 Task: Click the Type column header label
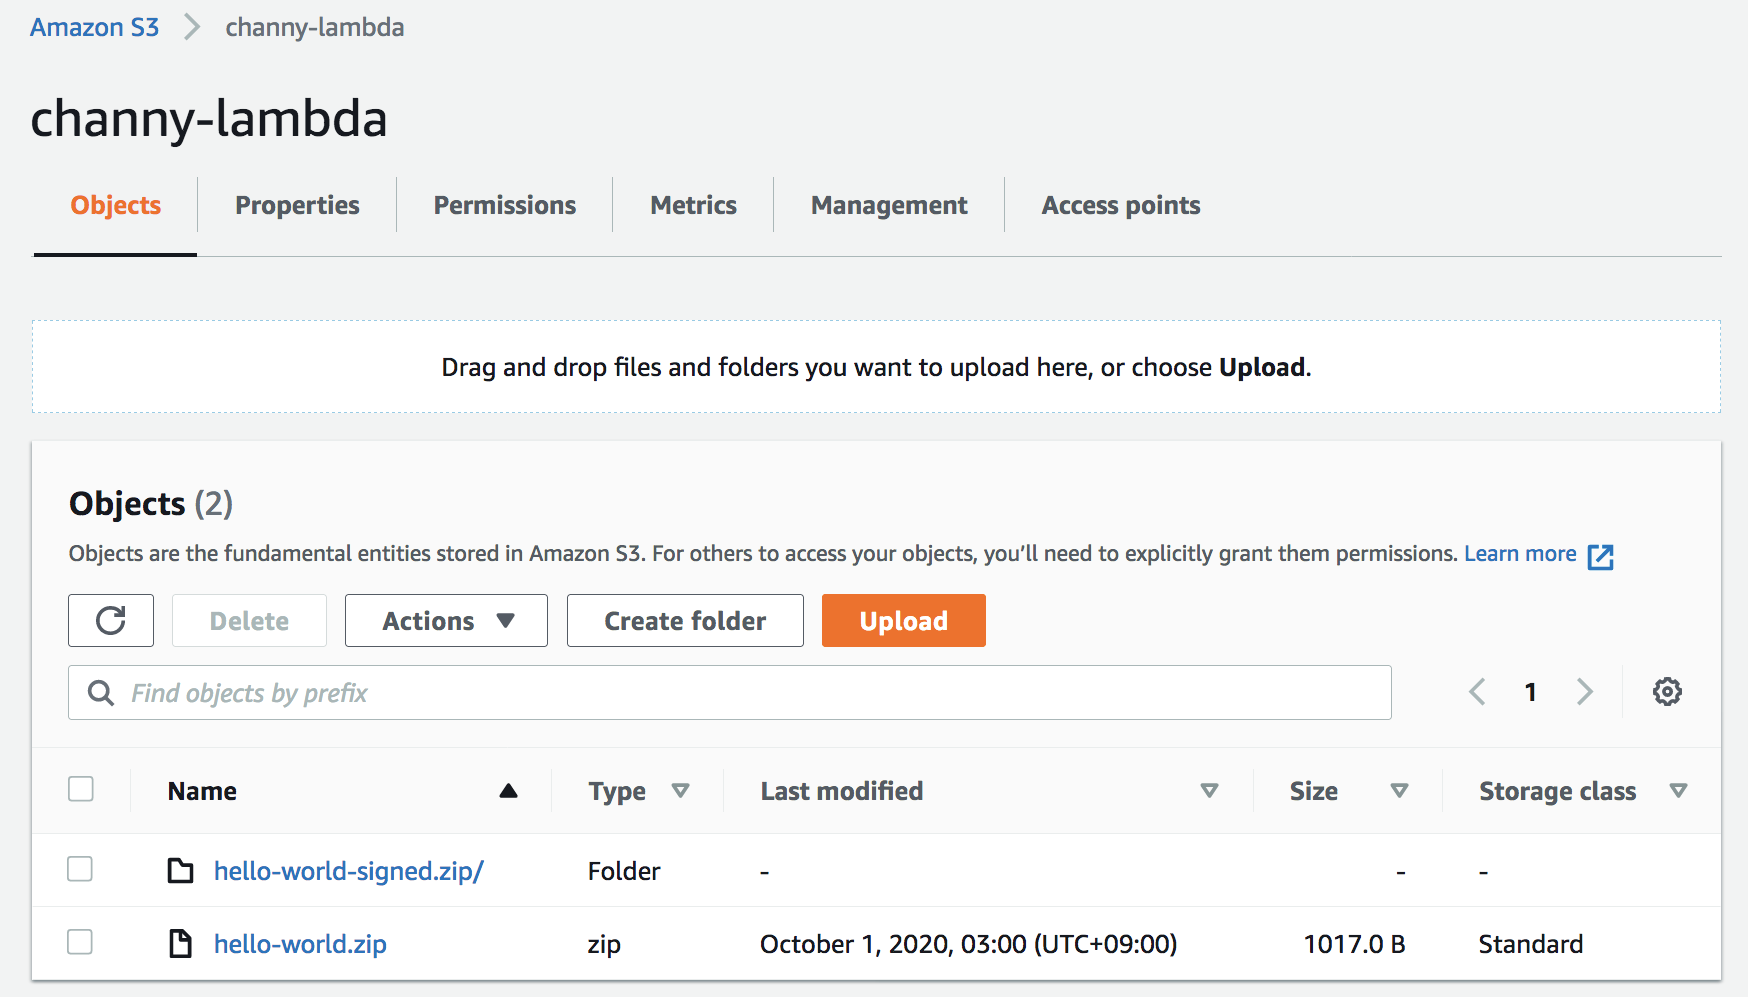tap(617, 792)
